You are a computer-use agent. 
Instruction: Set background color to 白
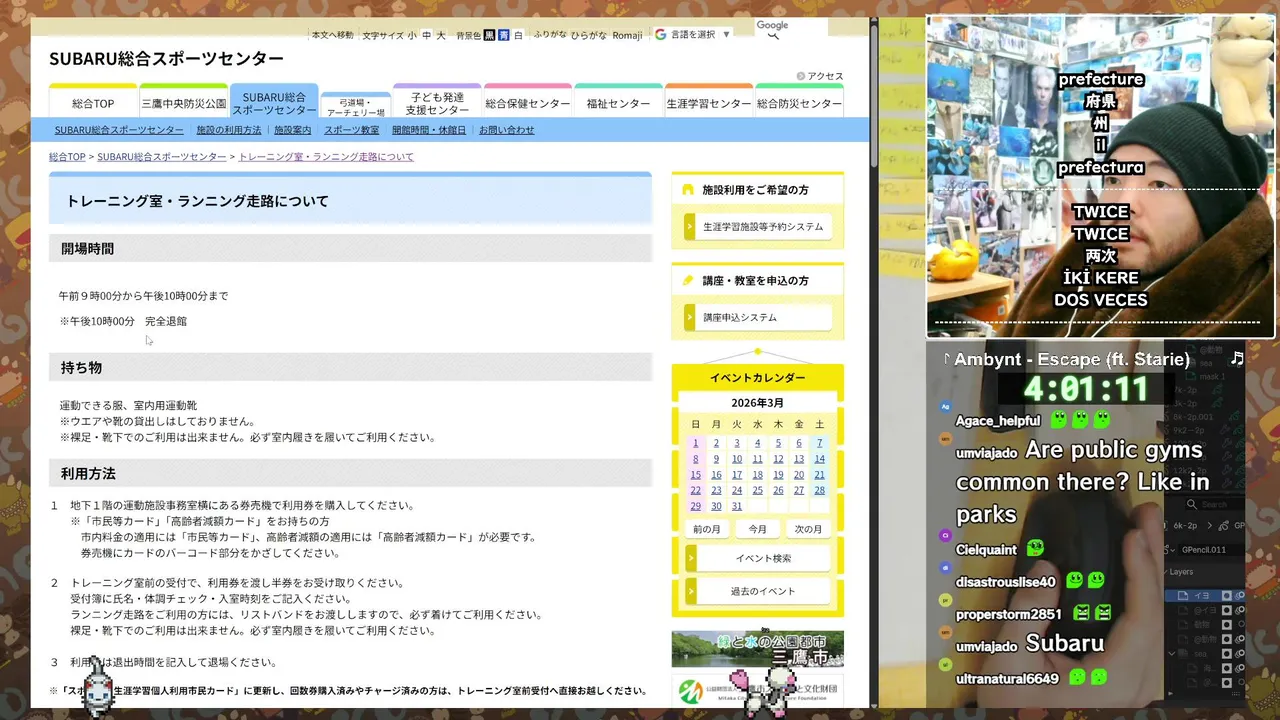(x=518, y=35)
